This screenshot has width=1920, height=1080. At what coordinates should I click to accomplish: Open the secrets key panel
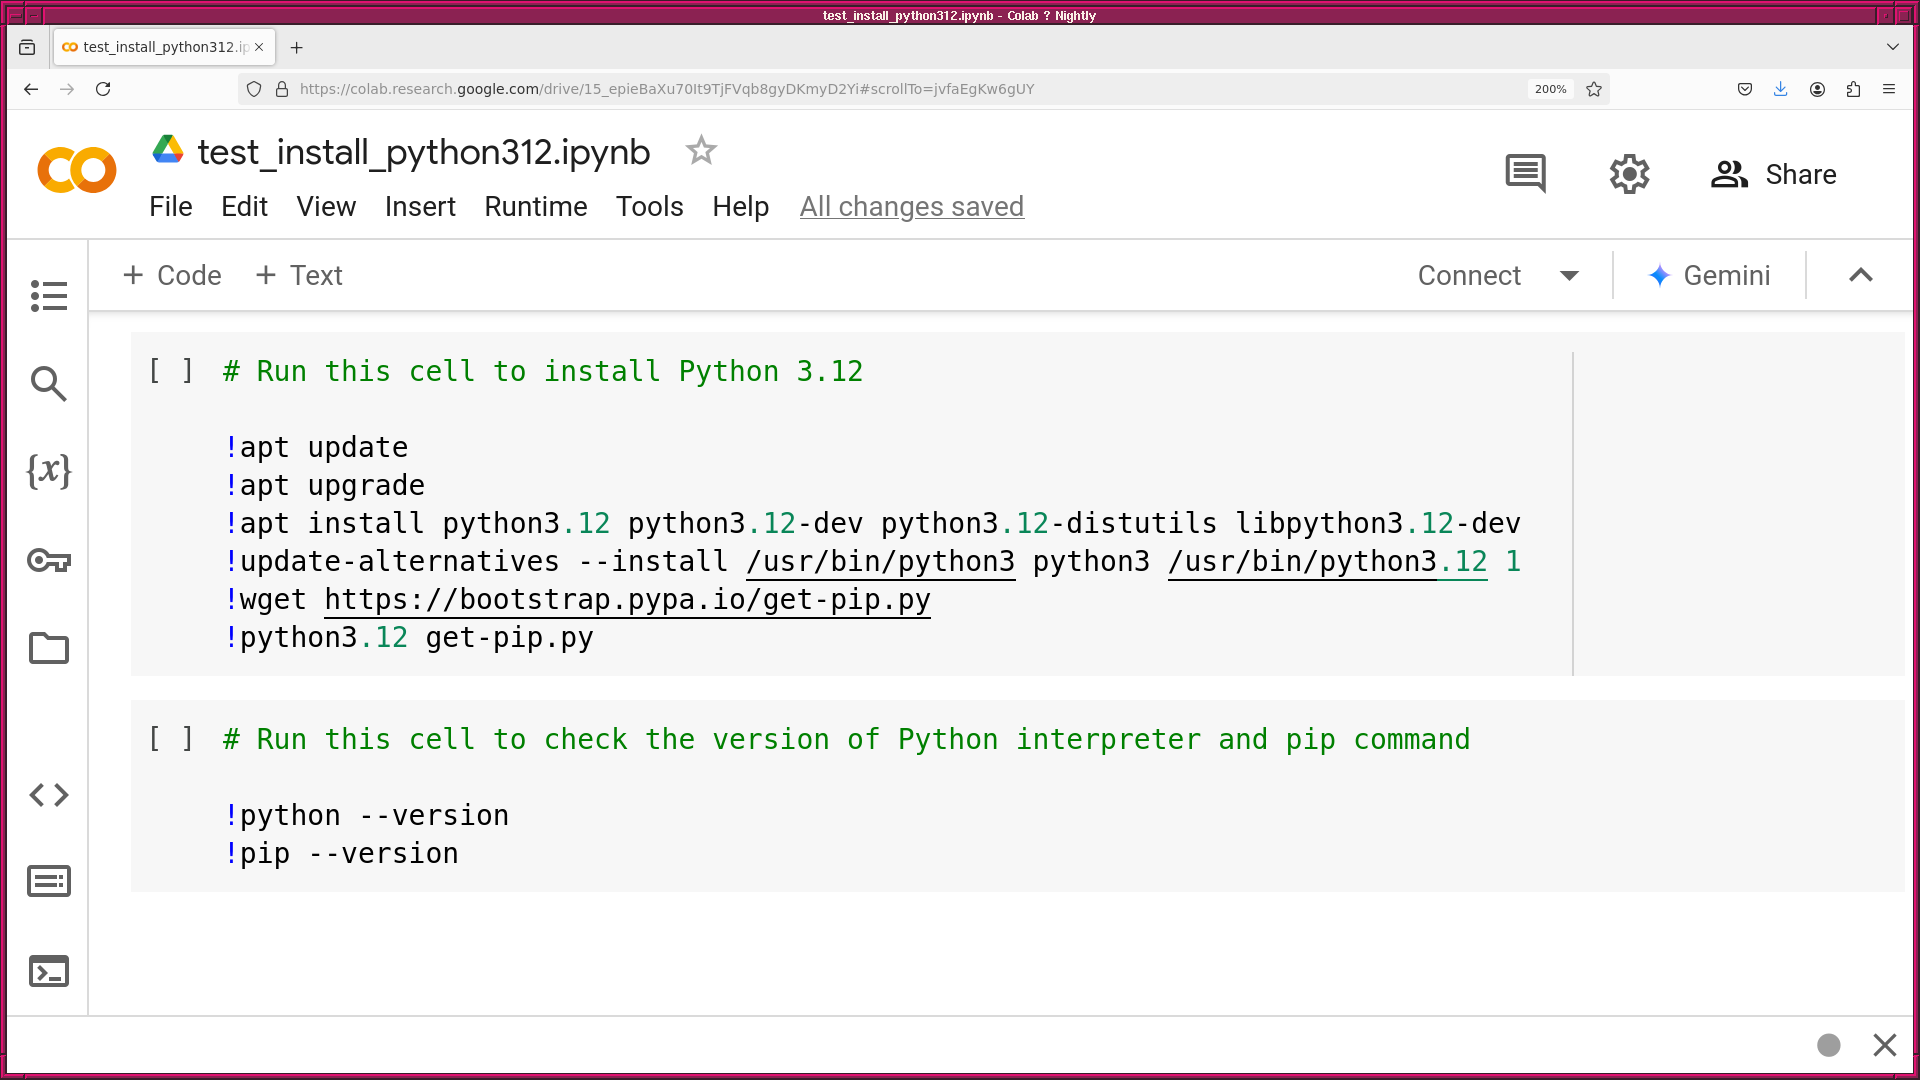[48, 560]
